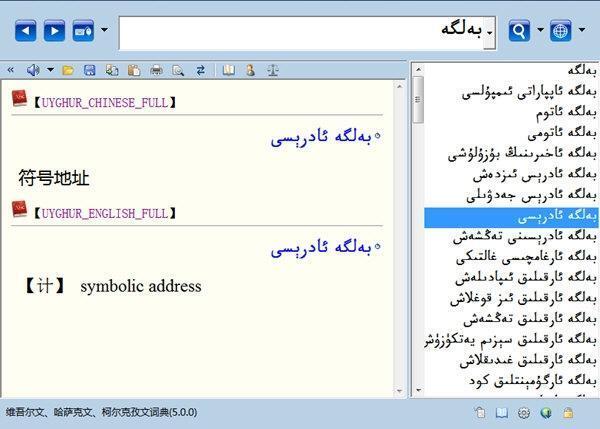Viewport: 600px width, 429px height.
Task: Click the printer icon in toolbar
Action: pyautogui.click(x=156, y=70)
